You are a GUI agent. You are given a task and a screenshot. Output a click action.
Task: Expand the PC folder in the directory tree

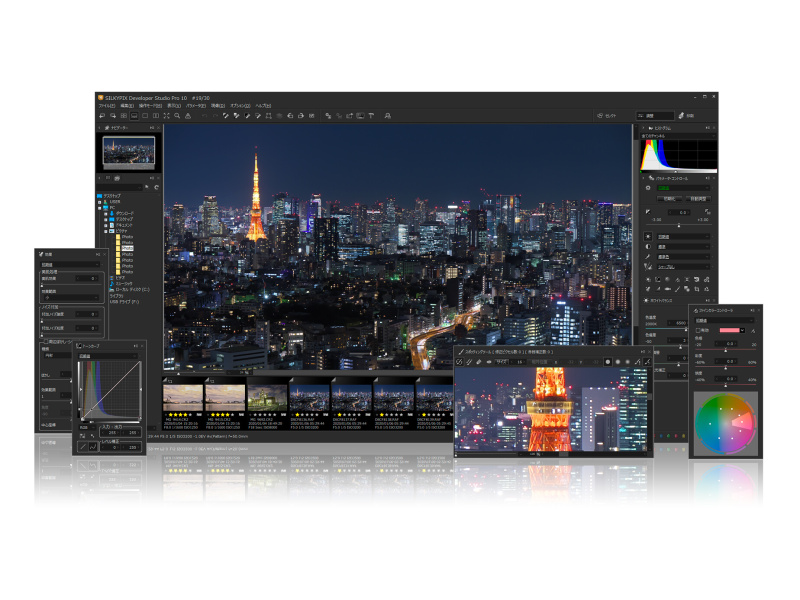[x=99, y=208]
